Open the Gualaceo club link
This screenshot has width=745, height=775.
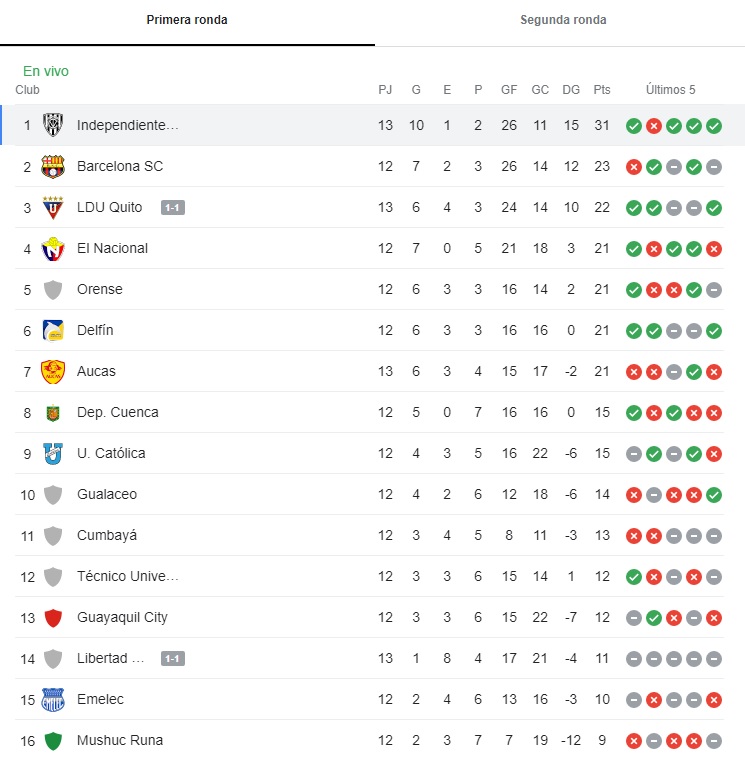[107, 495]
